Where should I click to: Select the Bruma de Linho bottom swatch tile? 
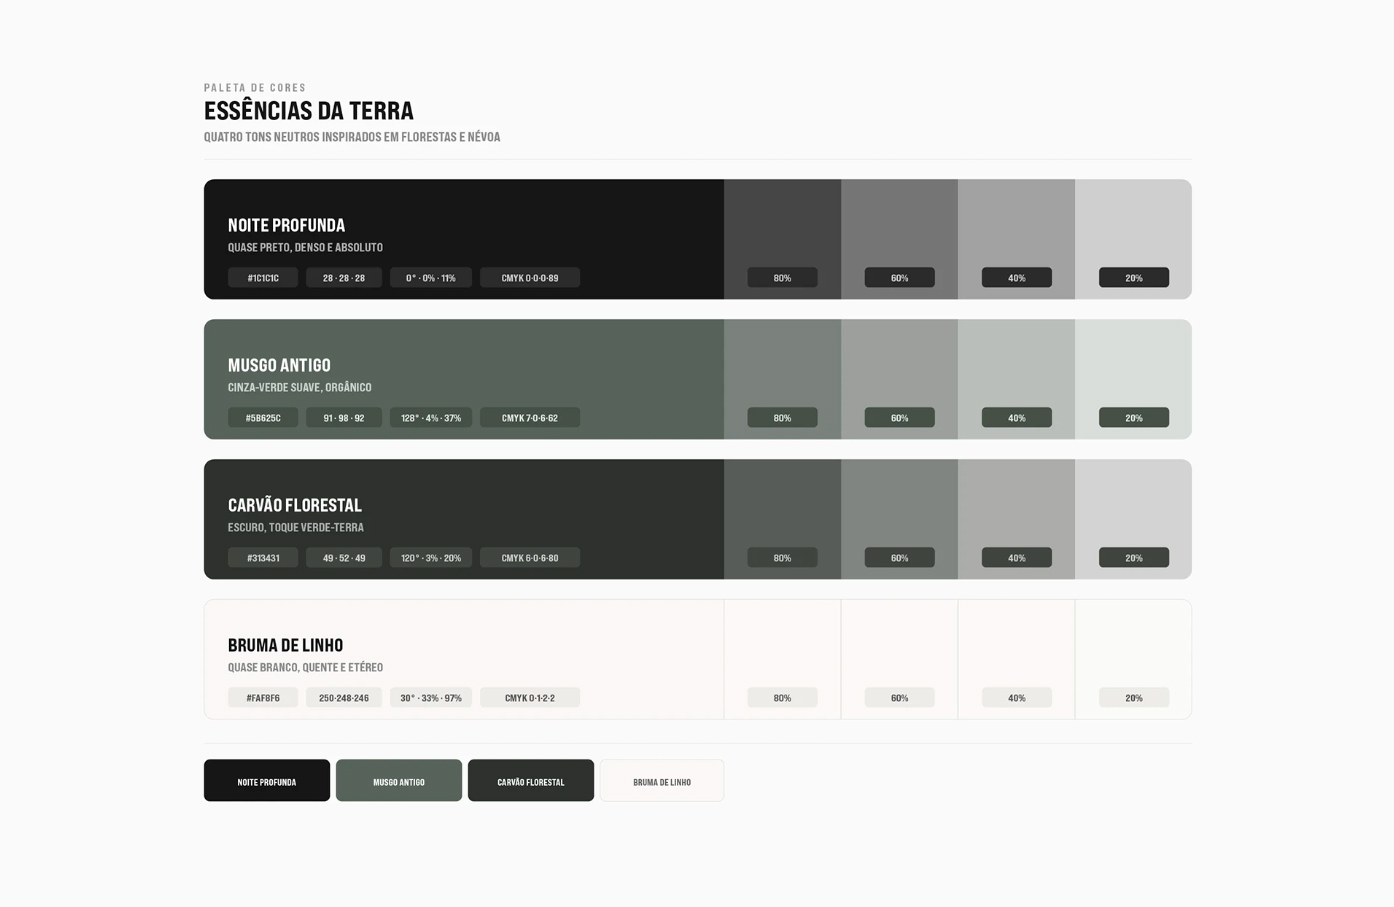pyautogui.click(x=662, y=781)
